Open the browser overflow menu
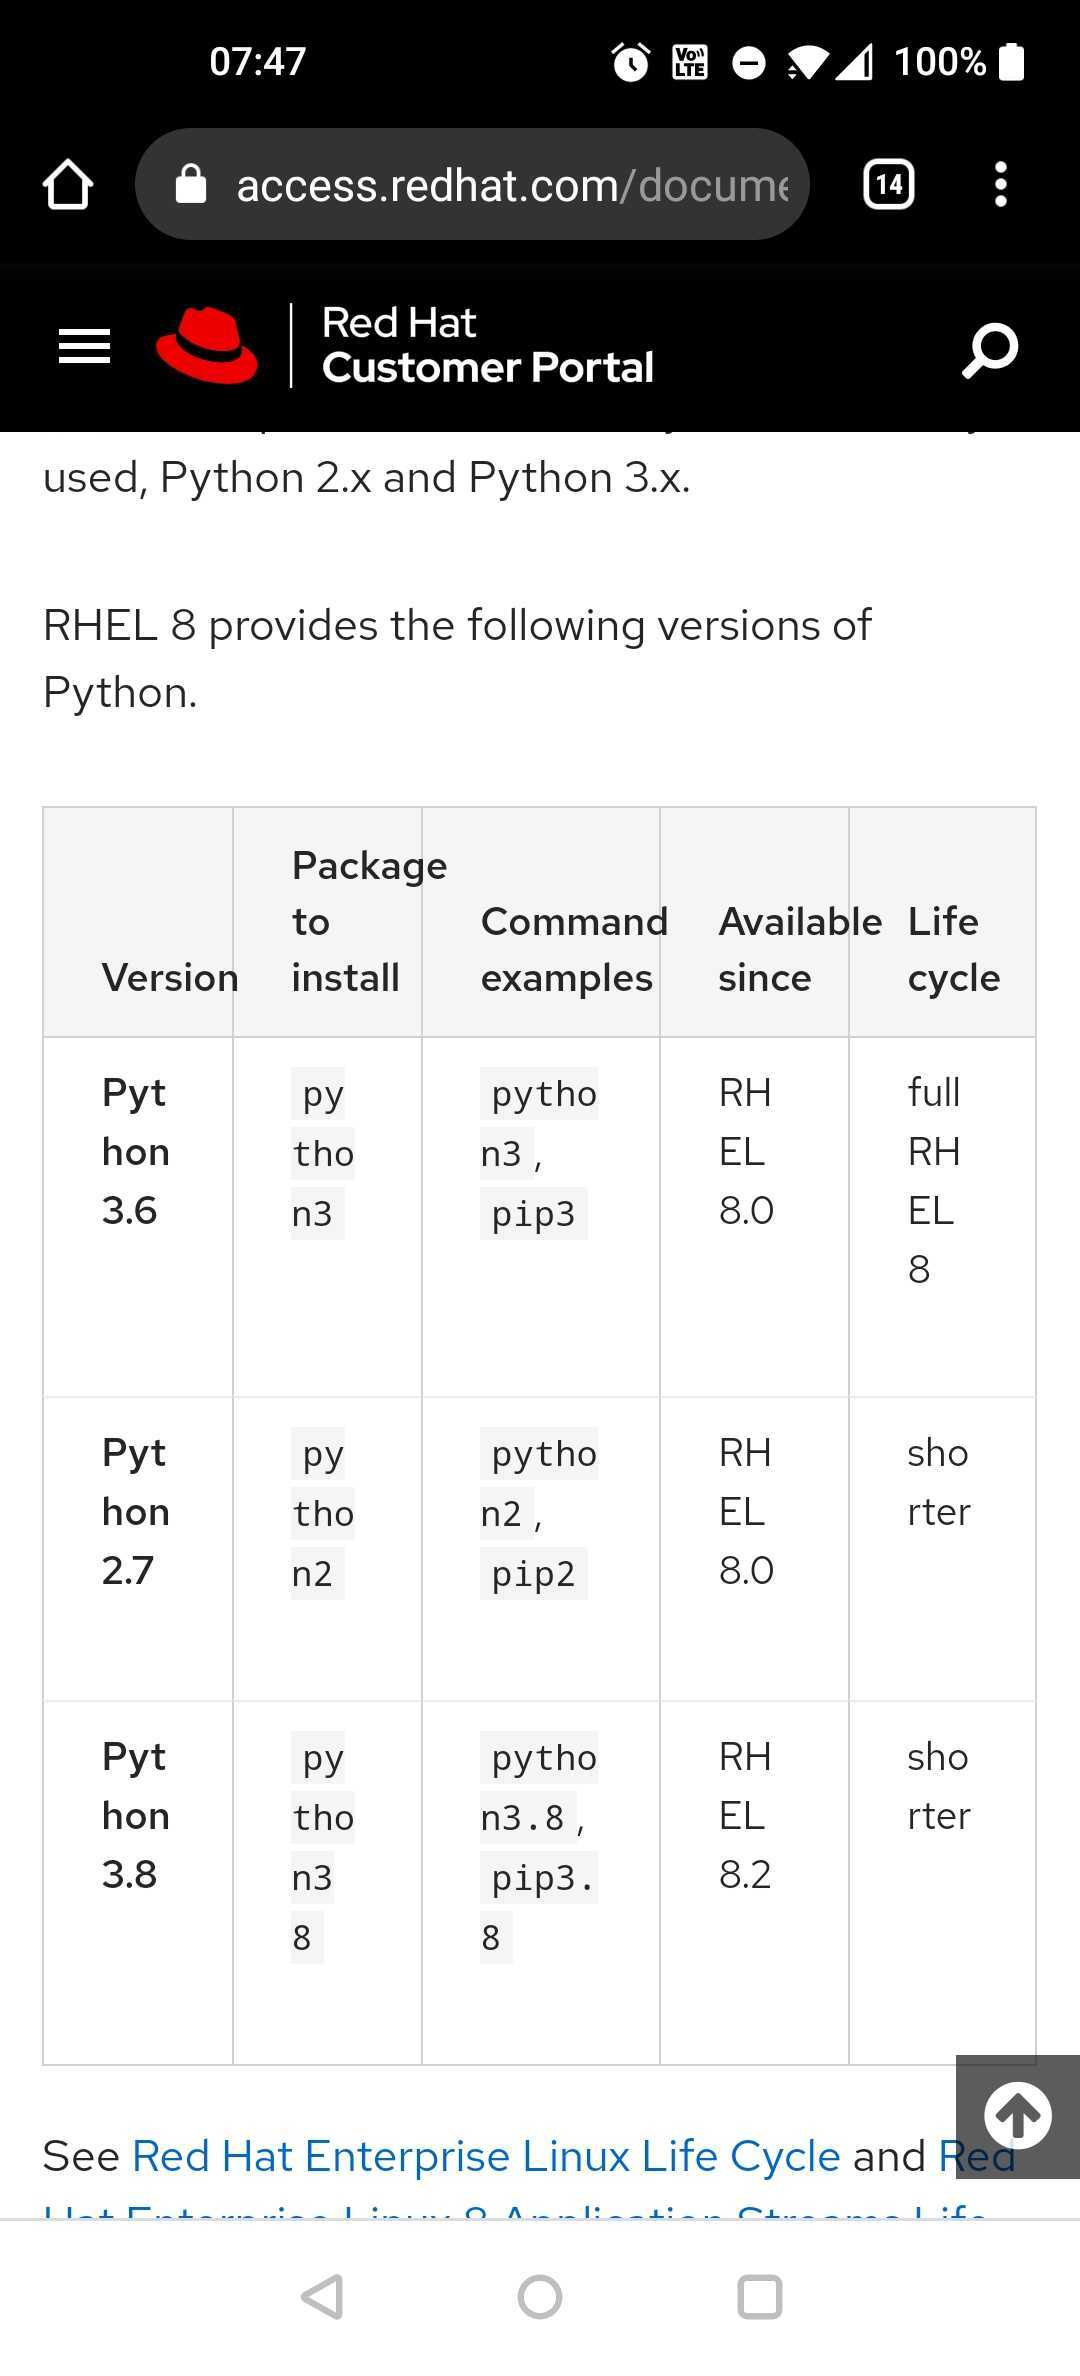The image size is (1080, 2376). point(1000,183)
